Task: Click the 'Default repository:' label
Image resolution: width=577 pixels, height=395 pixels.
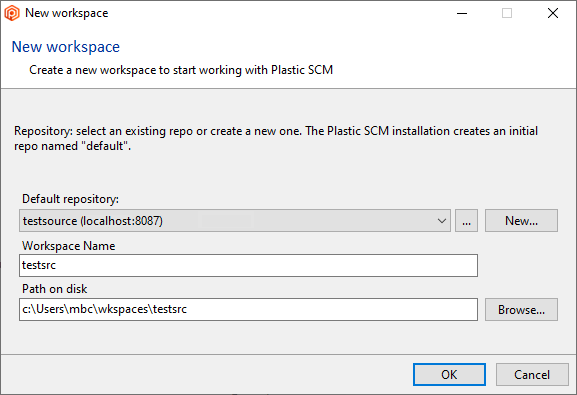Action: [70, 199]
